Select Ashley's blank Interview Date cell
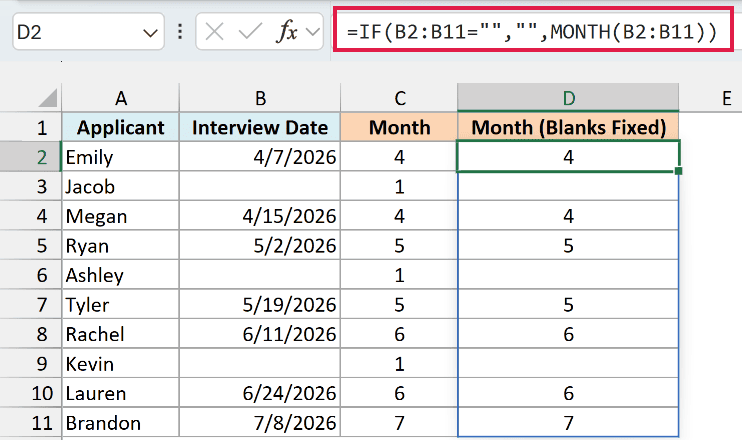This screenshot has height=440, width=742. click(260, 275)
